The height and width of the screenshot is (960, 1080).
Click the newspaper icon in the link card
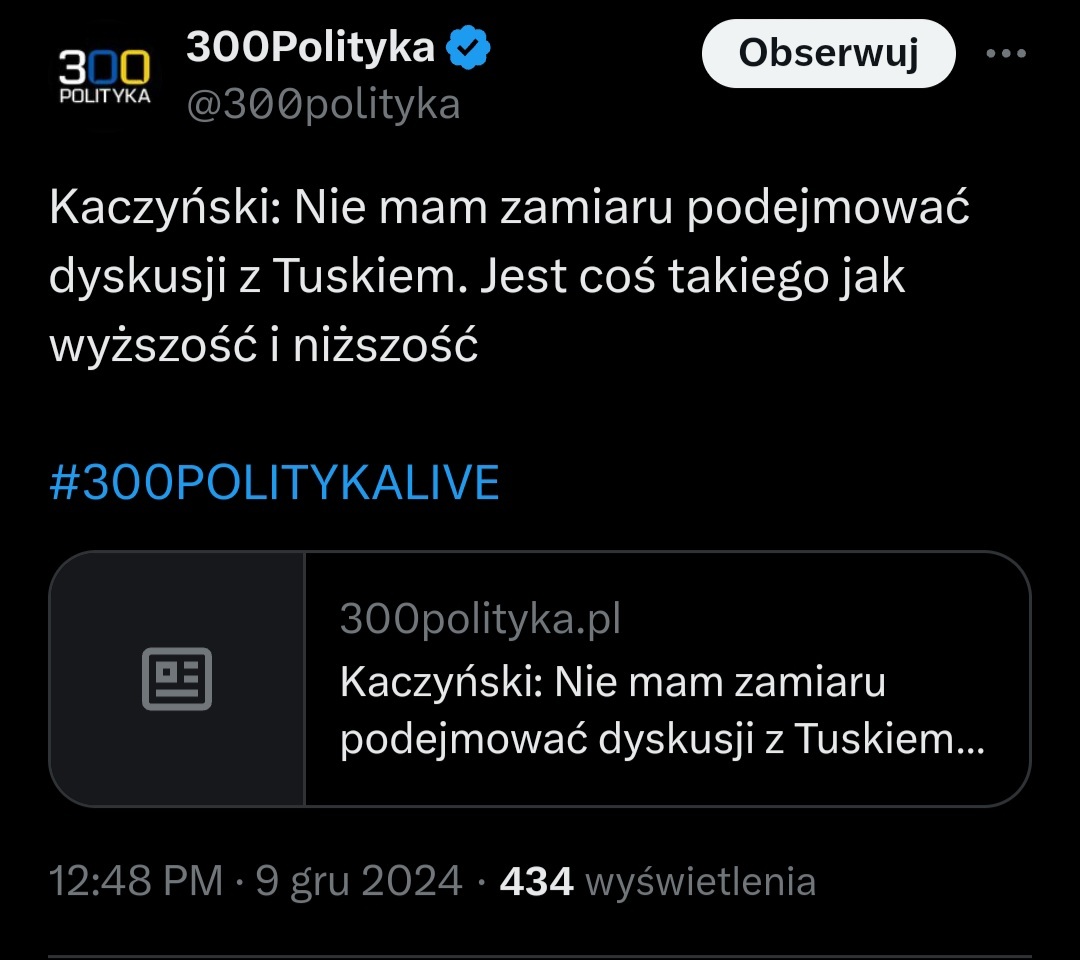pyautogui.click(x=177, y=679)
